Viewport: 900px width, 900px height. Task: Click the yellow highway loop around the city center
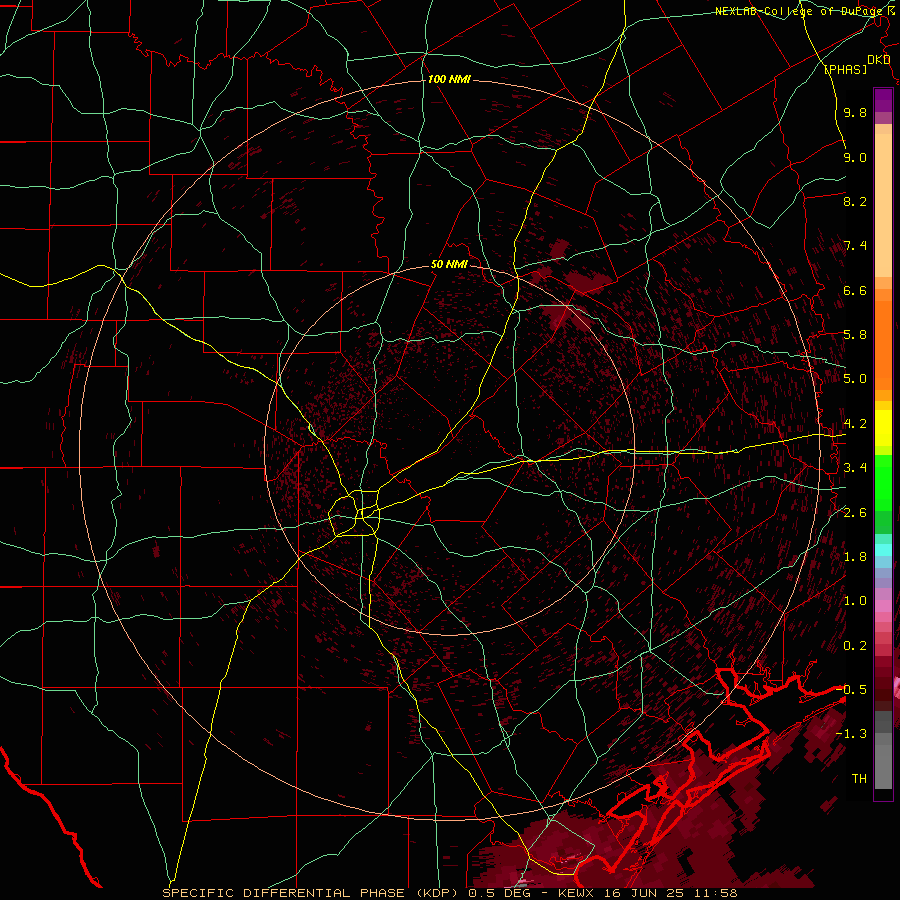coord(356,513)
